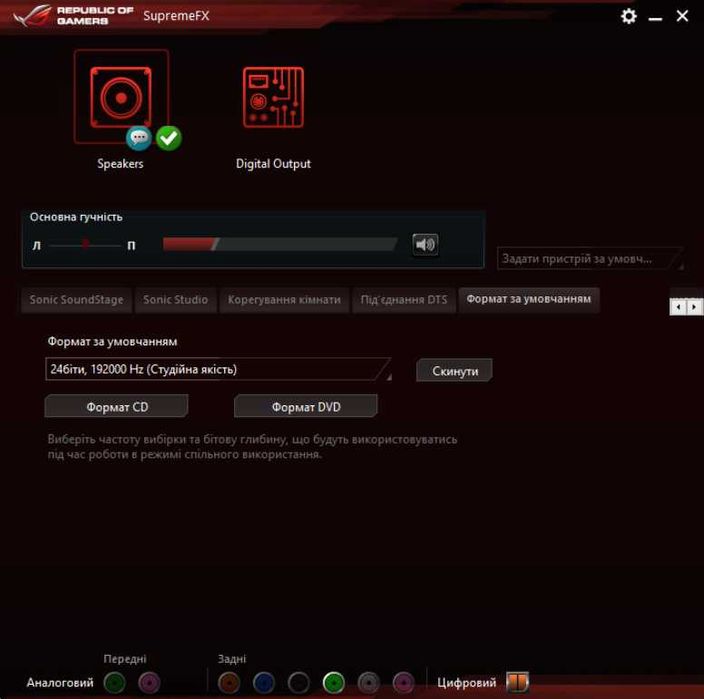Click the Скинути reset button

454,371
